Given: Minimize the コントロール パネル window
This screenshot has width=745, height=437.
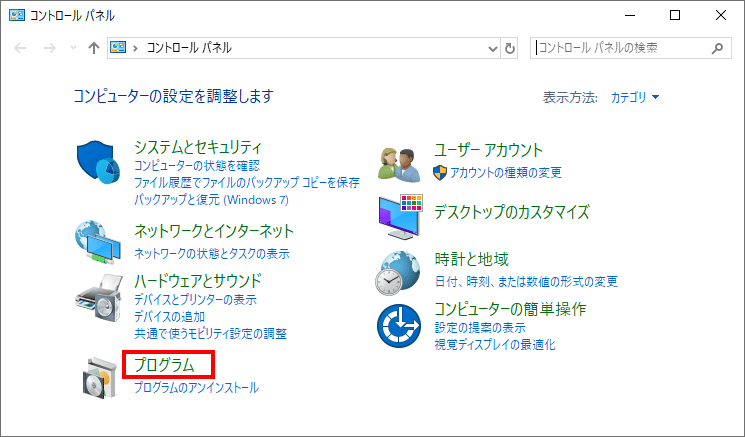Looking at the screenshot, I should tap(630, 15).
